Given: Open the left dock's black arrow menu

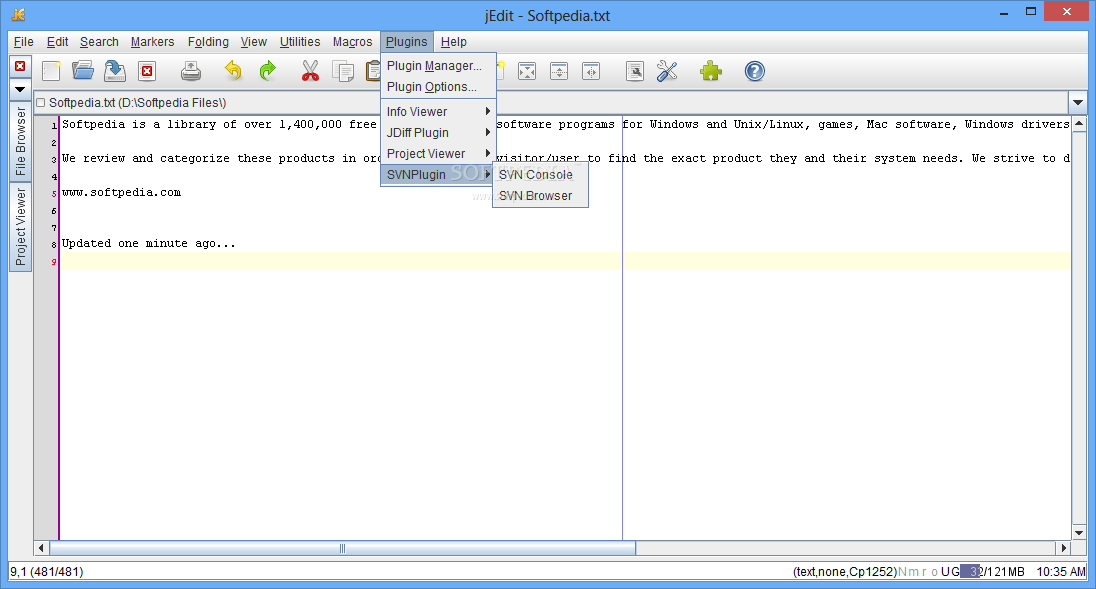Looking at the screenshot, I should pos(20,89).
